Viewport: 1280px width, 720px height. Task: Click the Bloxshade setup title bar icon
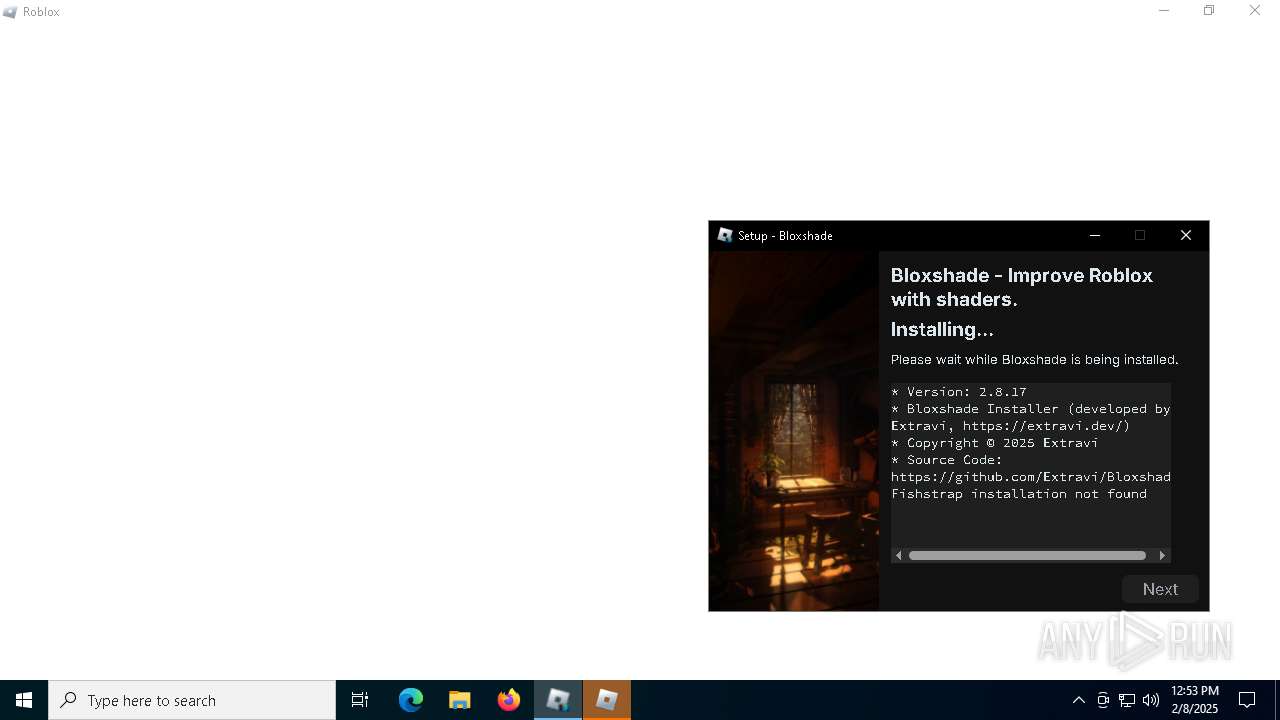click(725, 235)
